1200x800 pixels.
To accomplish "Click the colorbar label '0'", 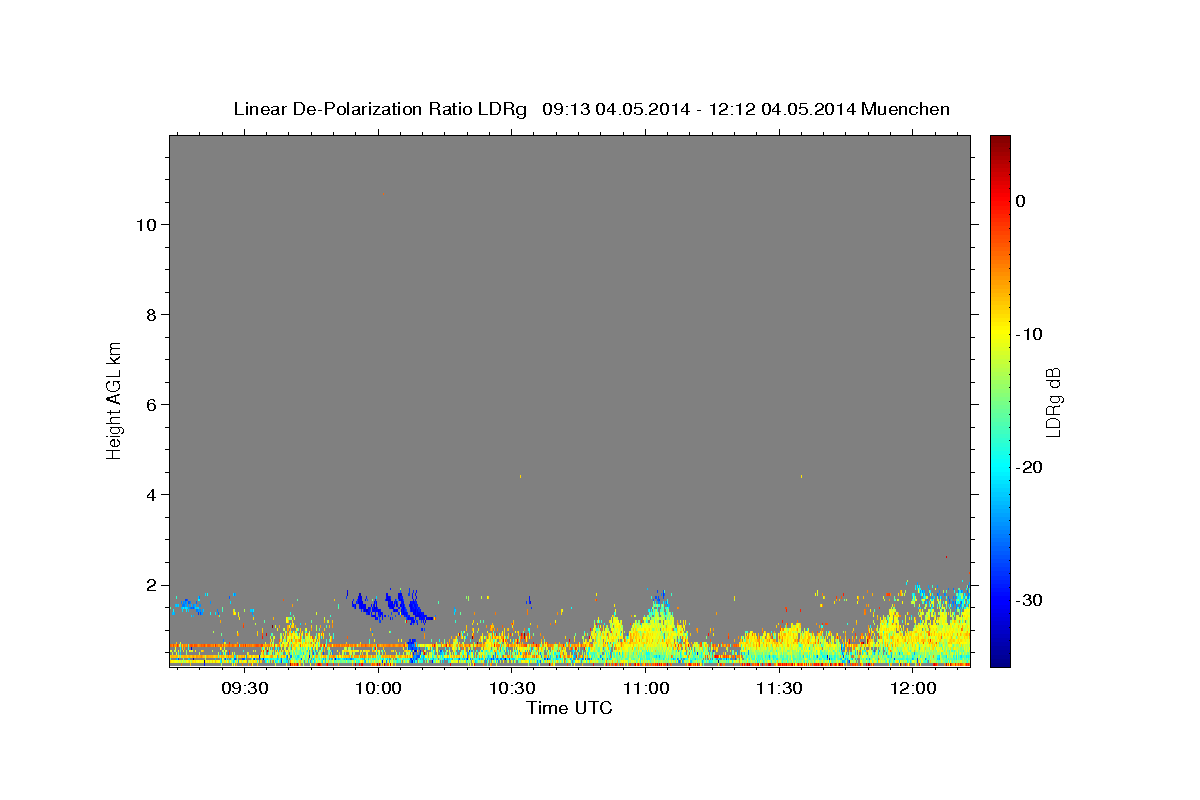I will (1021, 201).
